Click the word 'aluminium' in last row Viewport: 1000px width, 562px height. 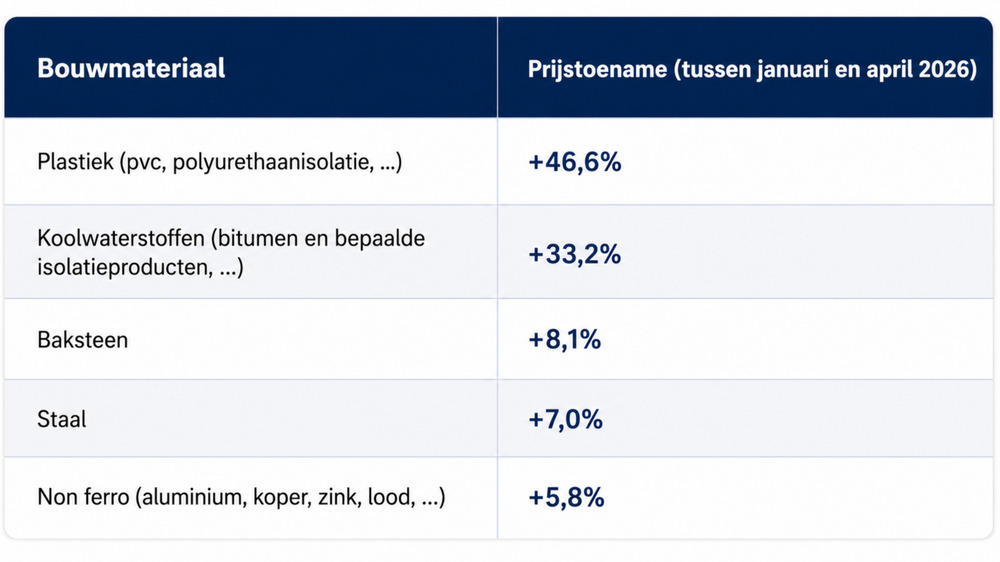[194, 496]
